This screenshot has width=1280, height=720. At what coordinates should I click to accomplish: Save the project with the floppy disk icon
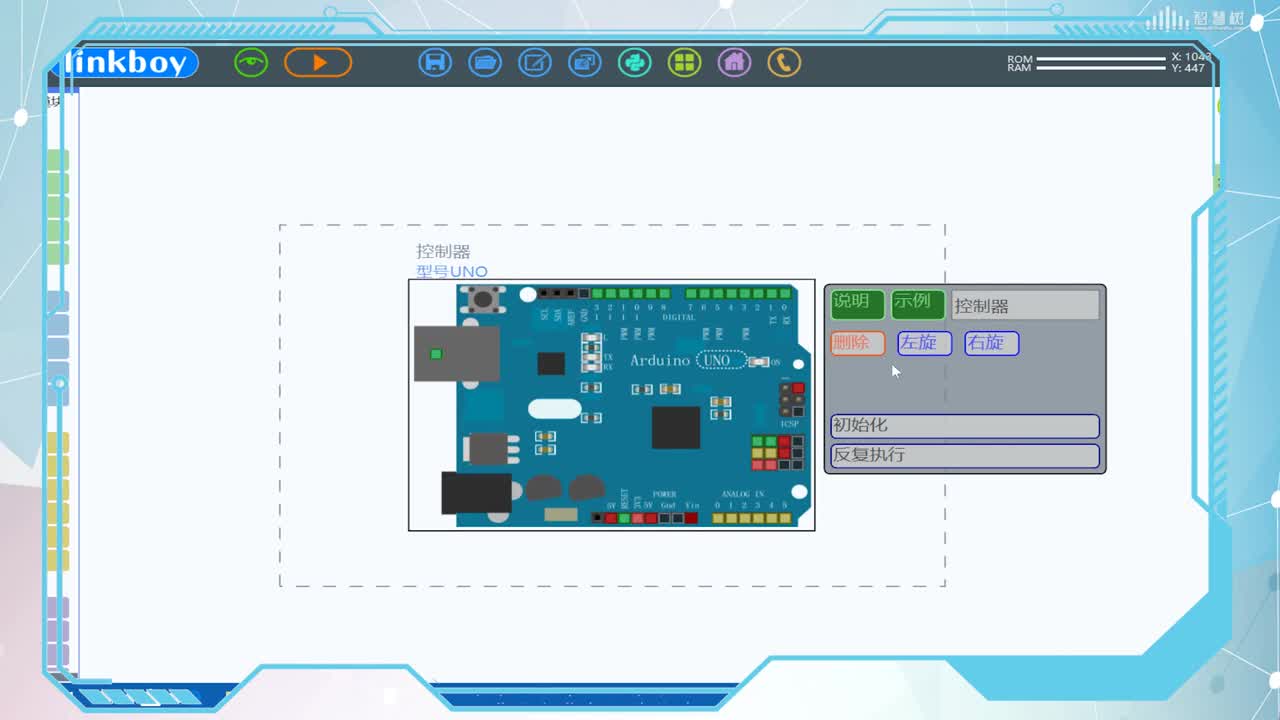tap(435, 63)
